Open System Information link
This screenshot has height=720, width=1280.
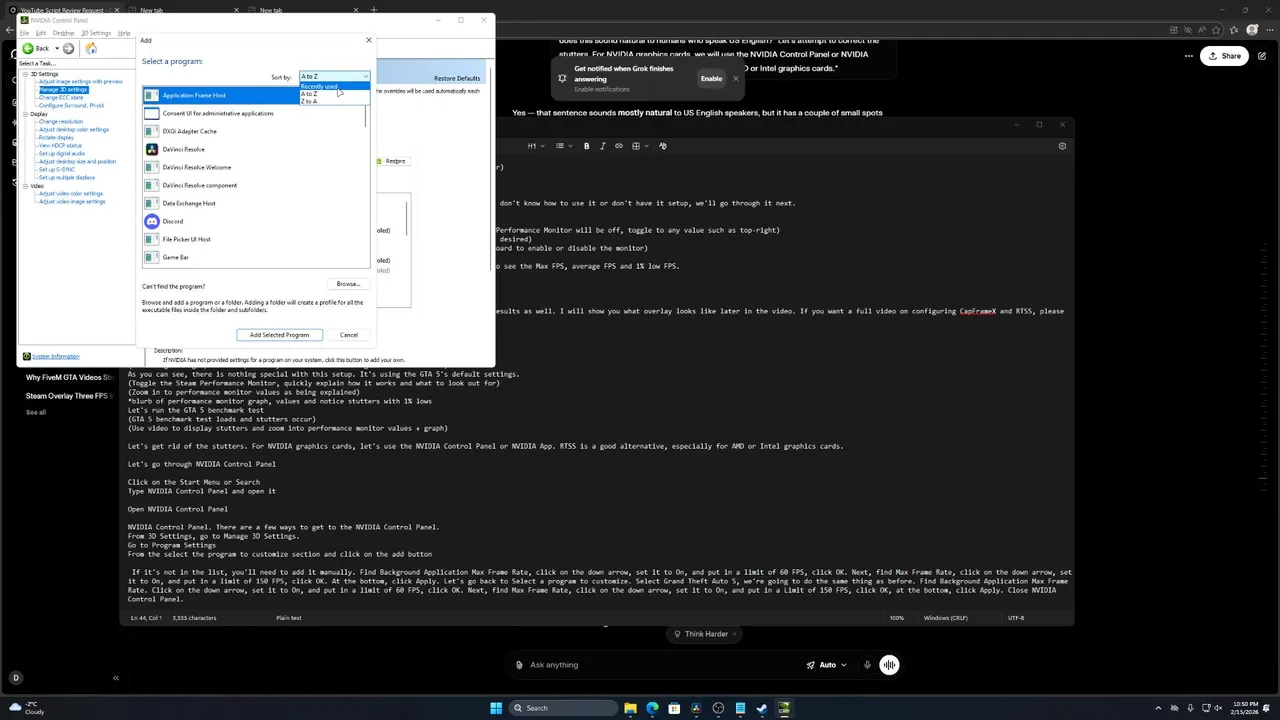[x=55, y=356]
